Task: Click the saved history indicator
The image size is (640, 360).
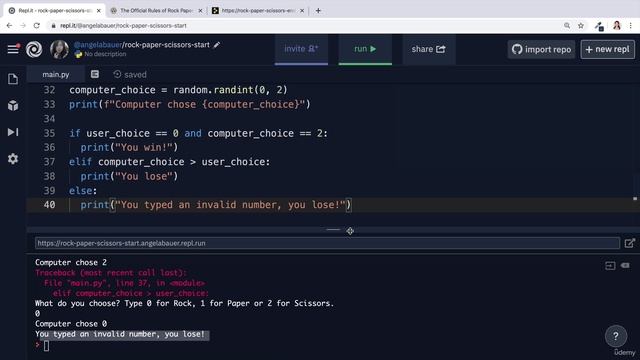Action: (x=130, y=74)
